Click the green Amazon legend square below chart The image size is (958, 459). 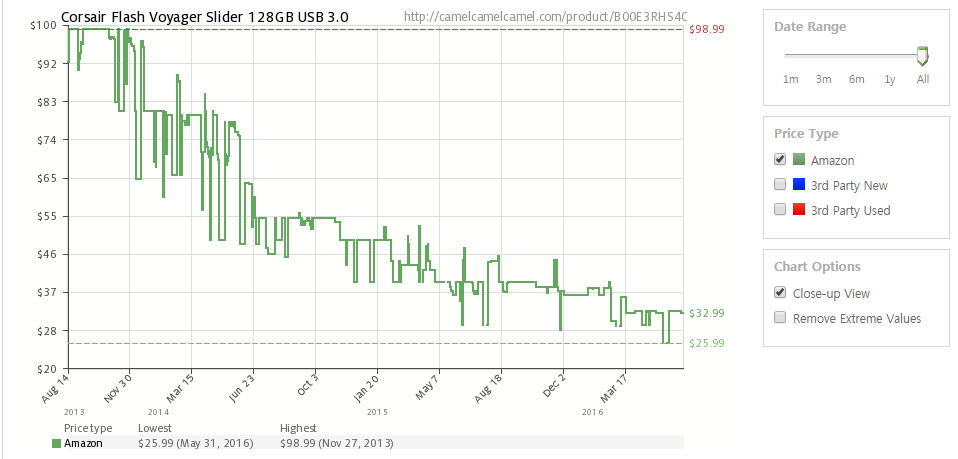(x=56, y=443)
